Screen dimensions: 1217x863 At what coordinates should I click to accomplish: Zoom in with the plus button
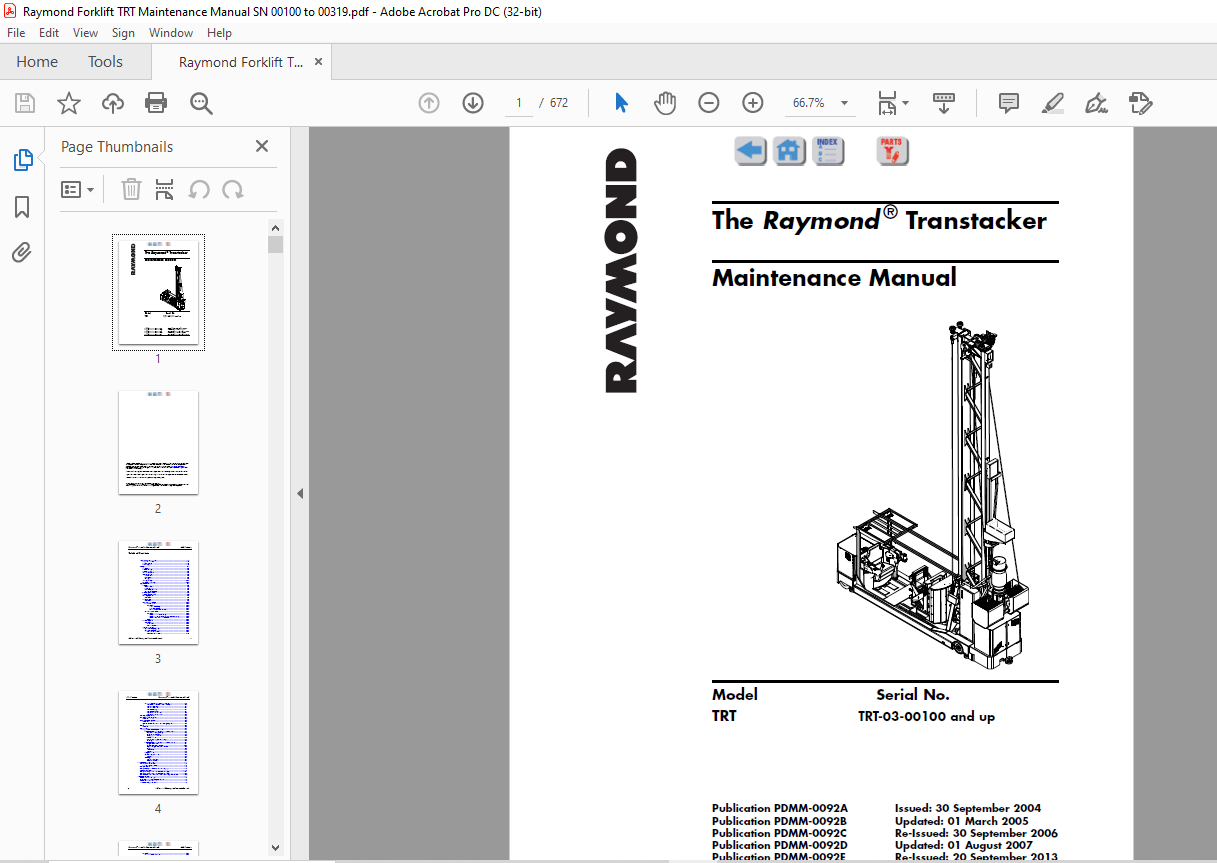tap(753, 103)
